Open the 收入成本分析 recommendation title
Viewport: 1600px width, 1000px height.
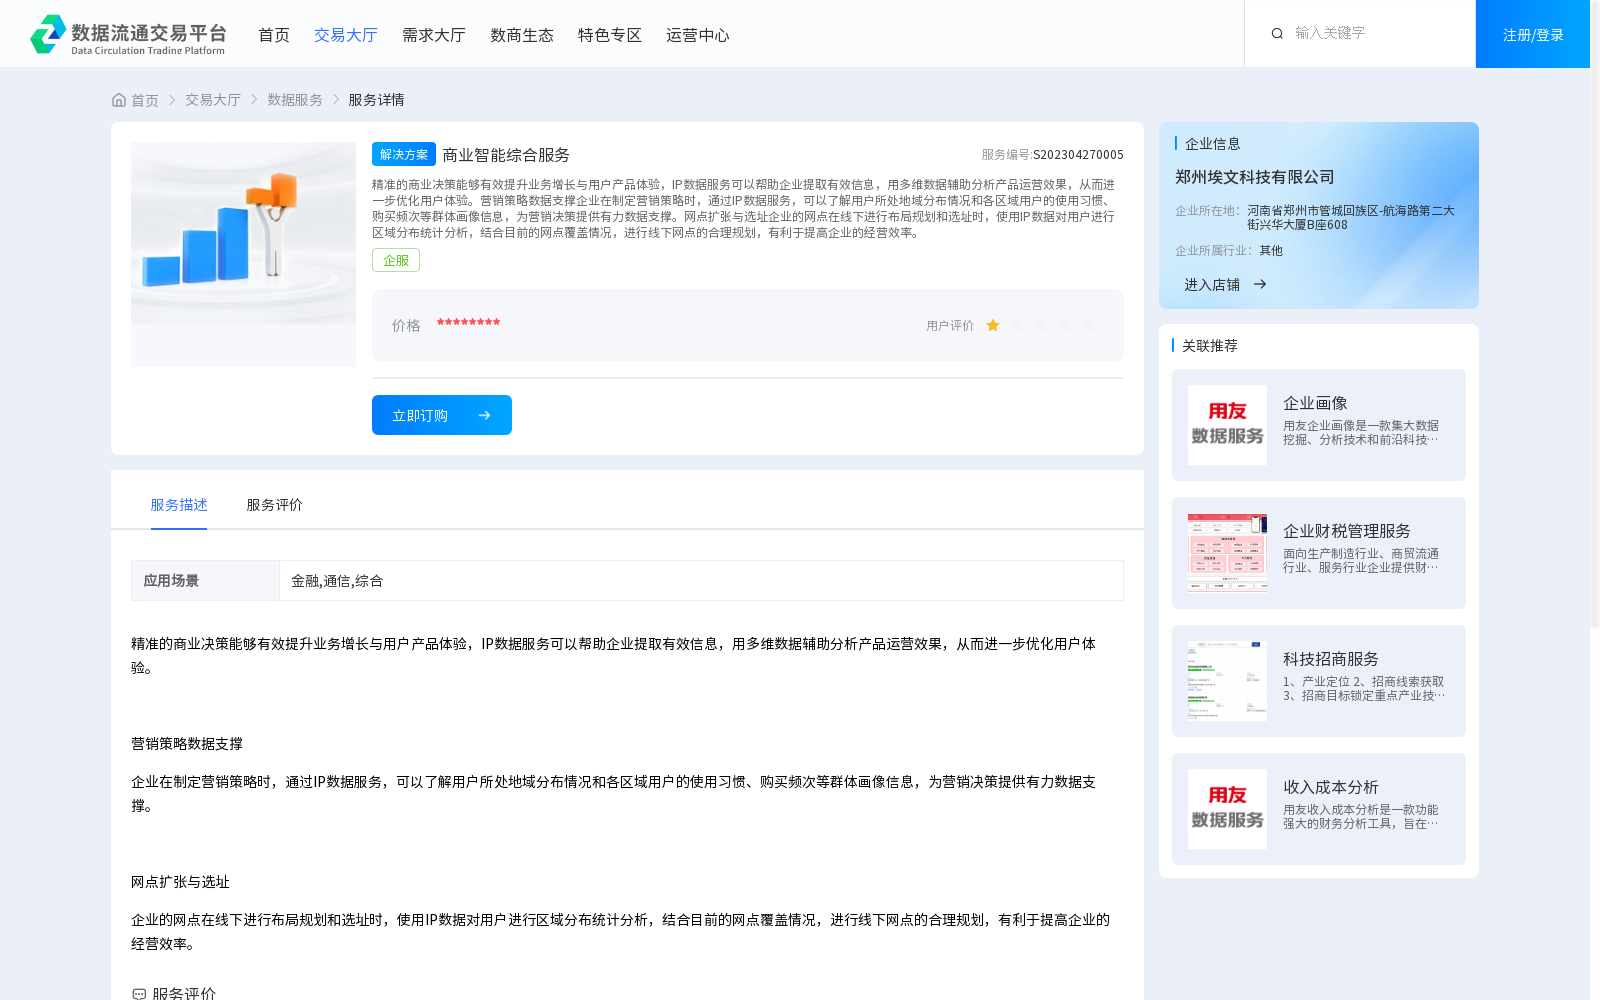click(1331, 787)
